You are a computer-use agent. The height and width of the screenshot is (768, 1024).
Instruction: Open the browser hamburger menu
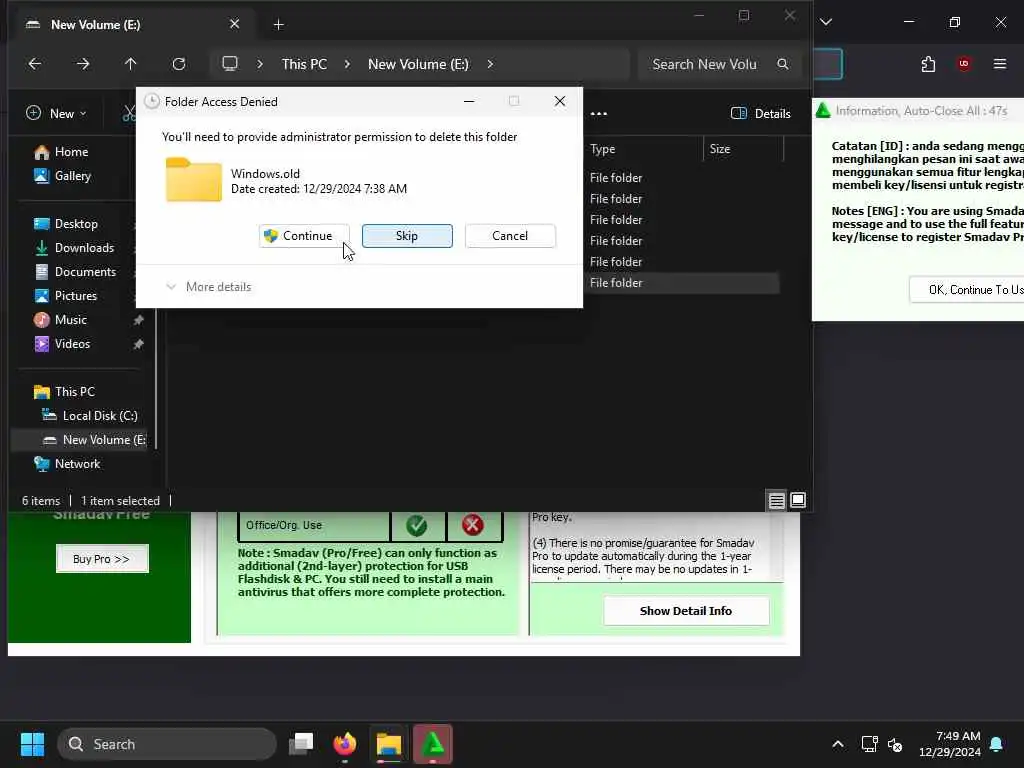click(x=1000, y=64)
